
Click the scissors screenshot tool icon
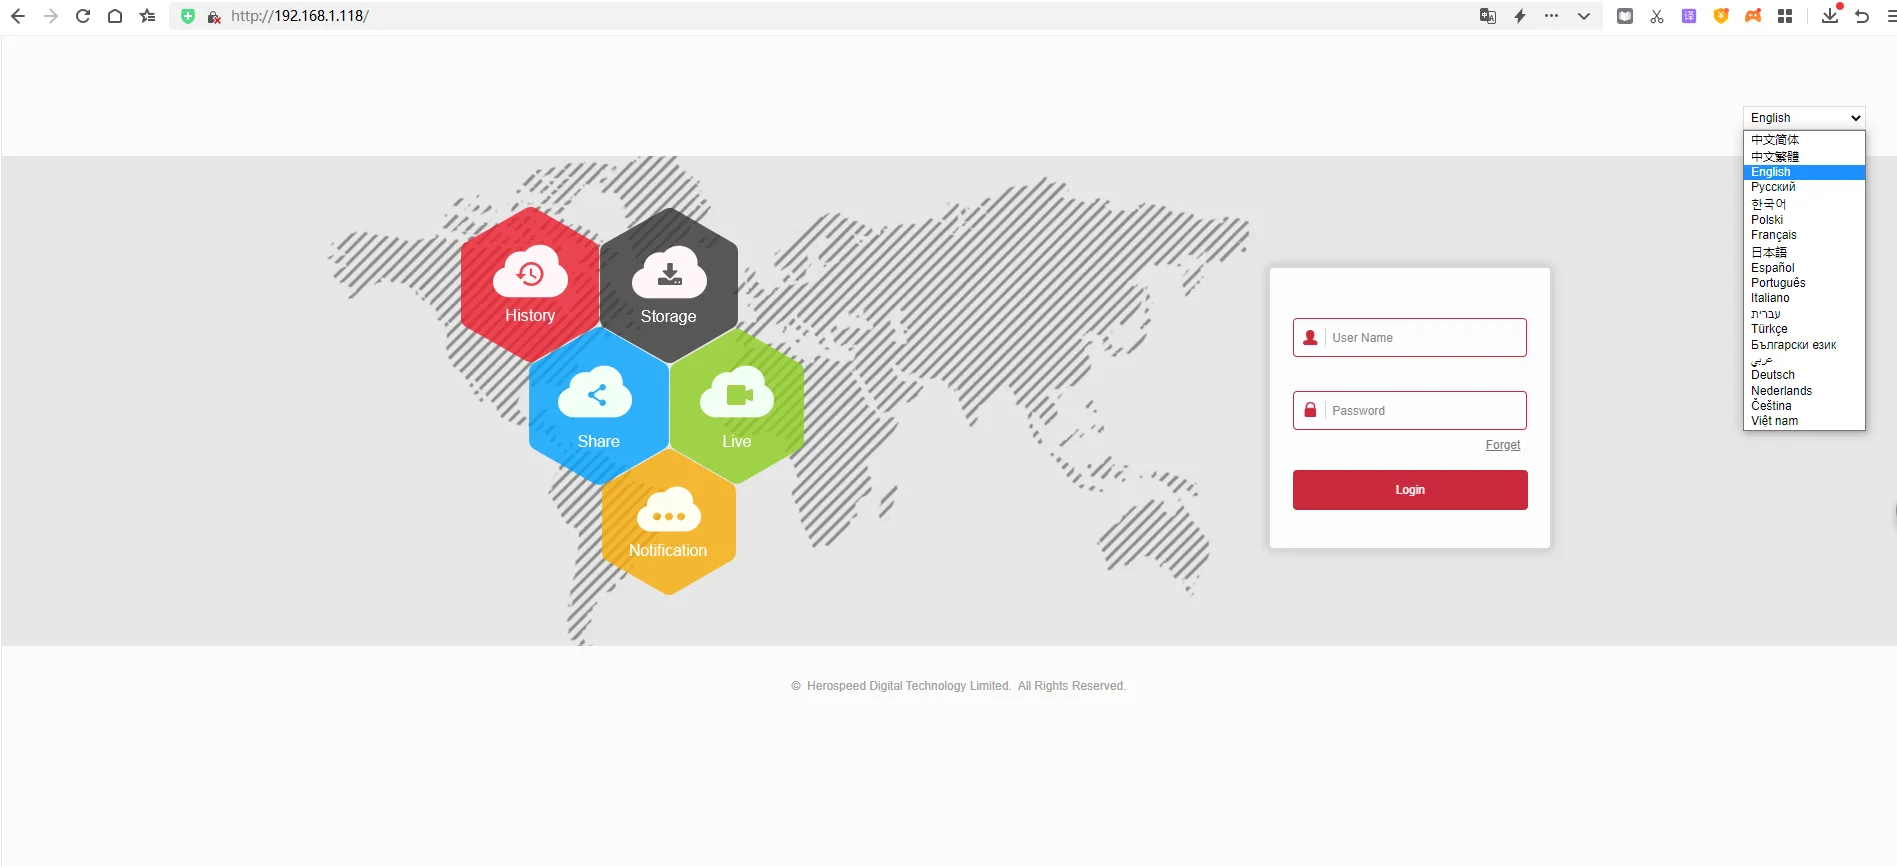click(1657, 16)
